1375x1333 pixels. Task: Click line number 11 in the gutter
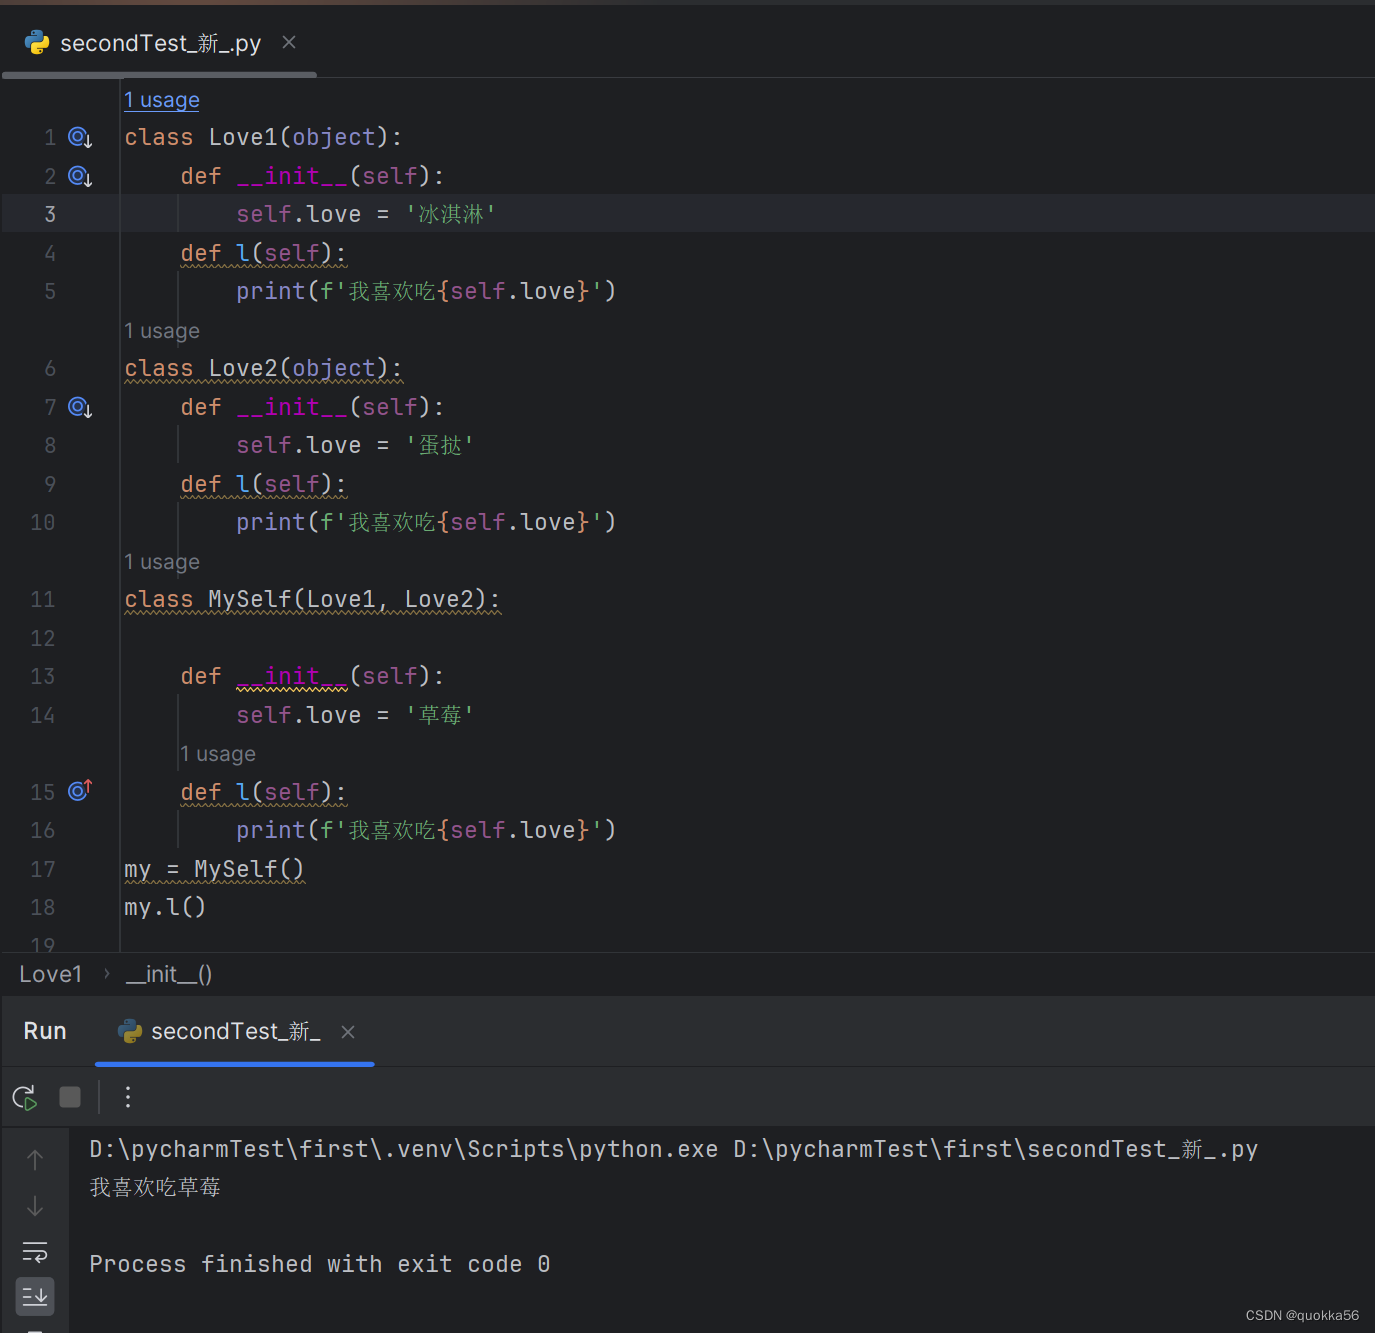43,599
